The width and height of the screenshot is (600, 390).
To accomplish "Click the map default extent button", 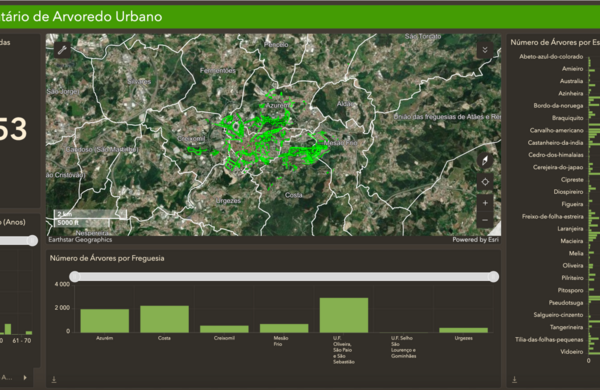I will [485, 182].
